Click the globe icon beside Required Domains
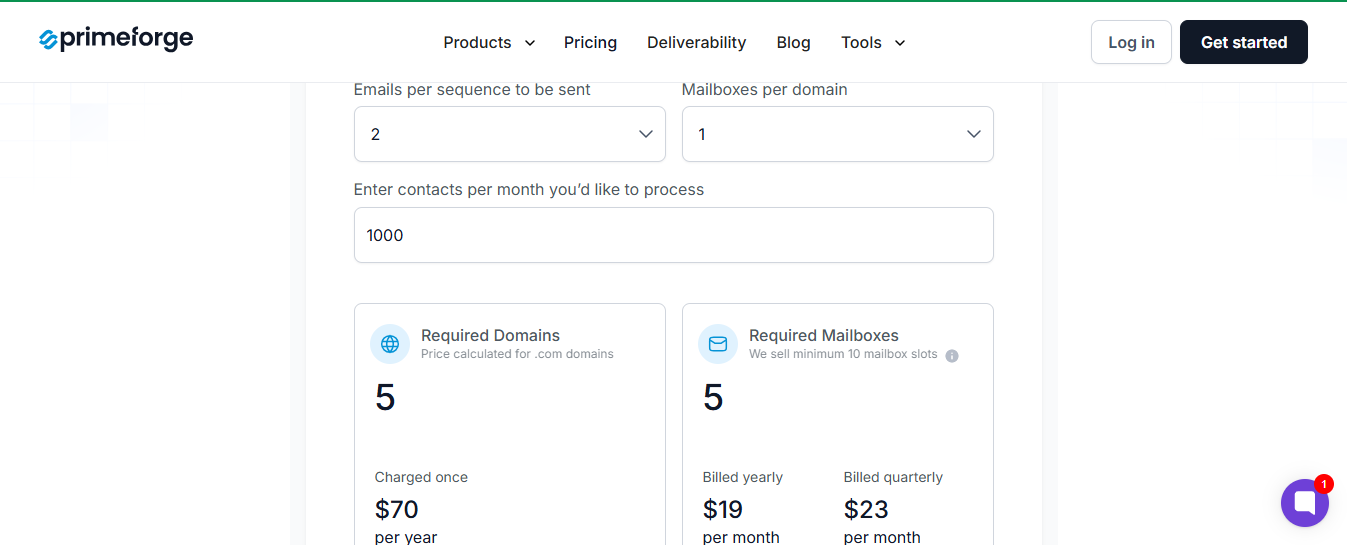 click(x=390, y=344)
